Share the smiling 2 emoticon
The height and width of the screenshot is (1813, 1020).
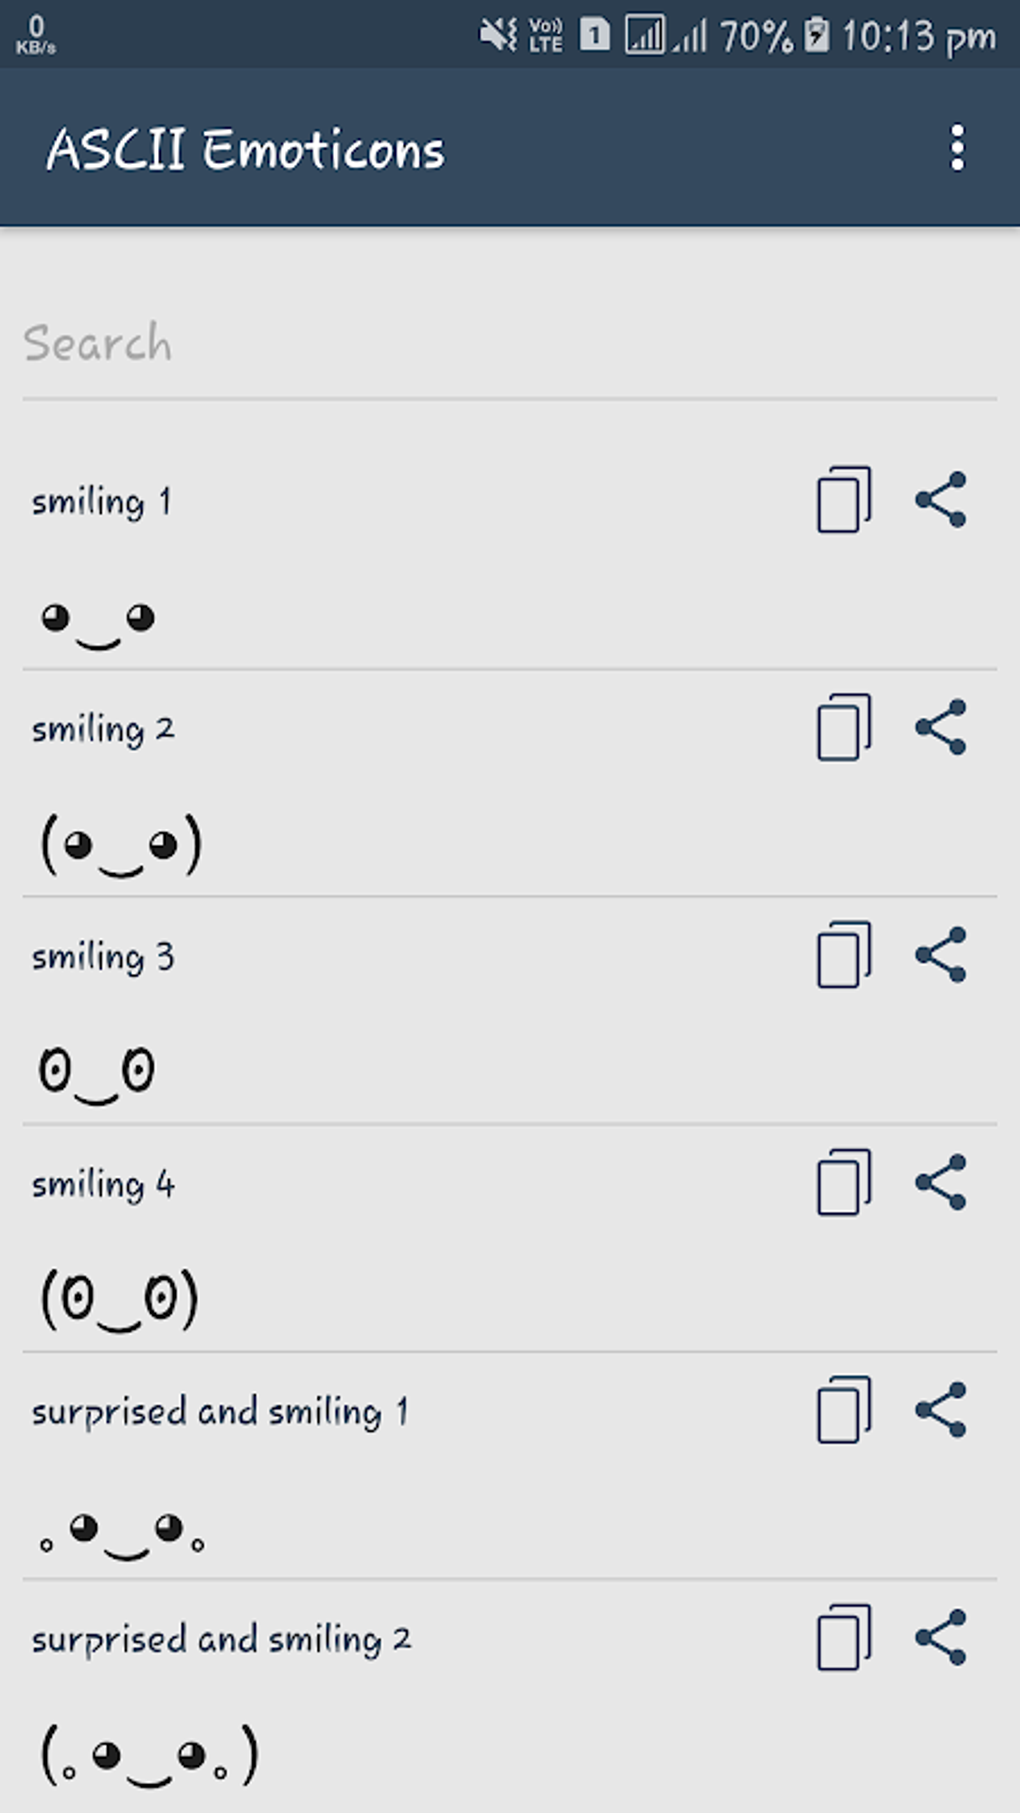click(x=941, y=727)
